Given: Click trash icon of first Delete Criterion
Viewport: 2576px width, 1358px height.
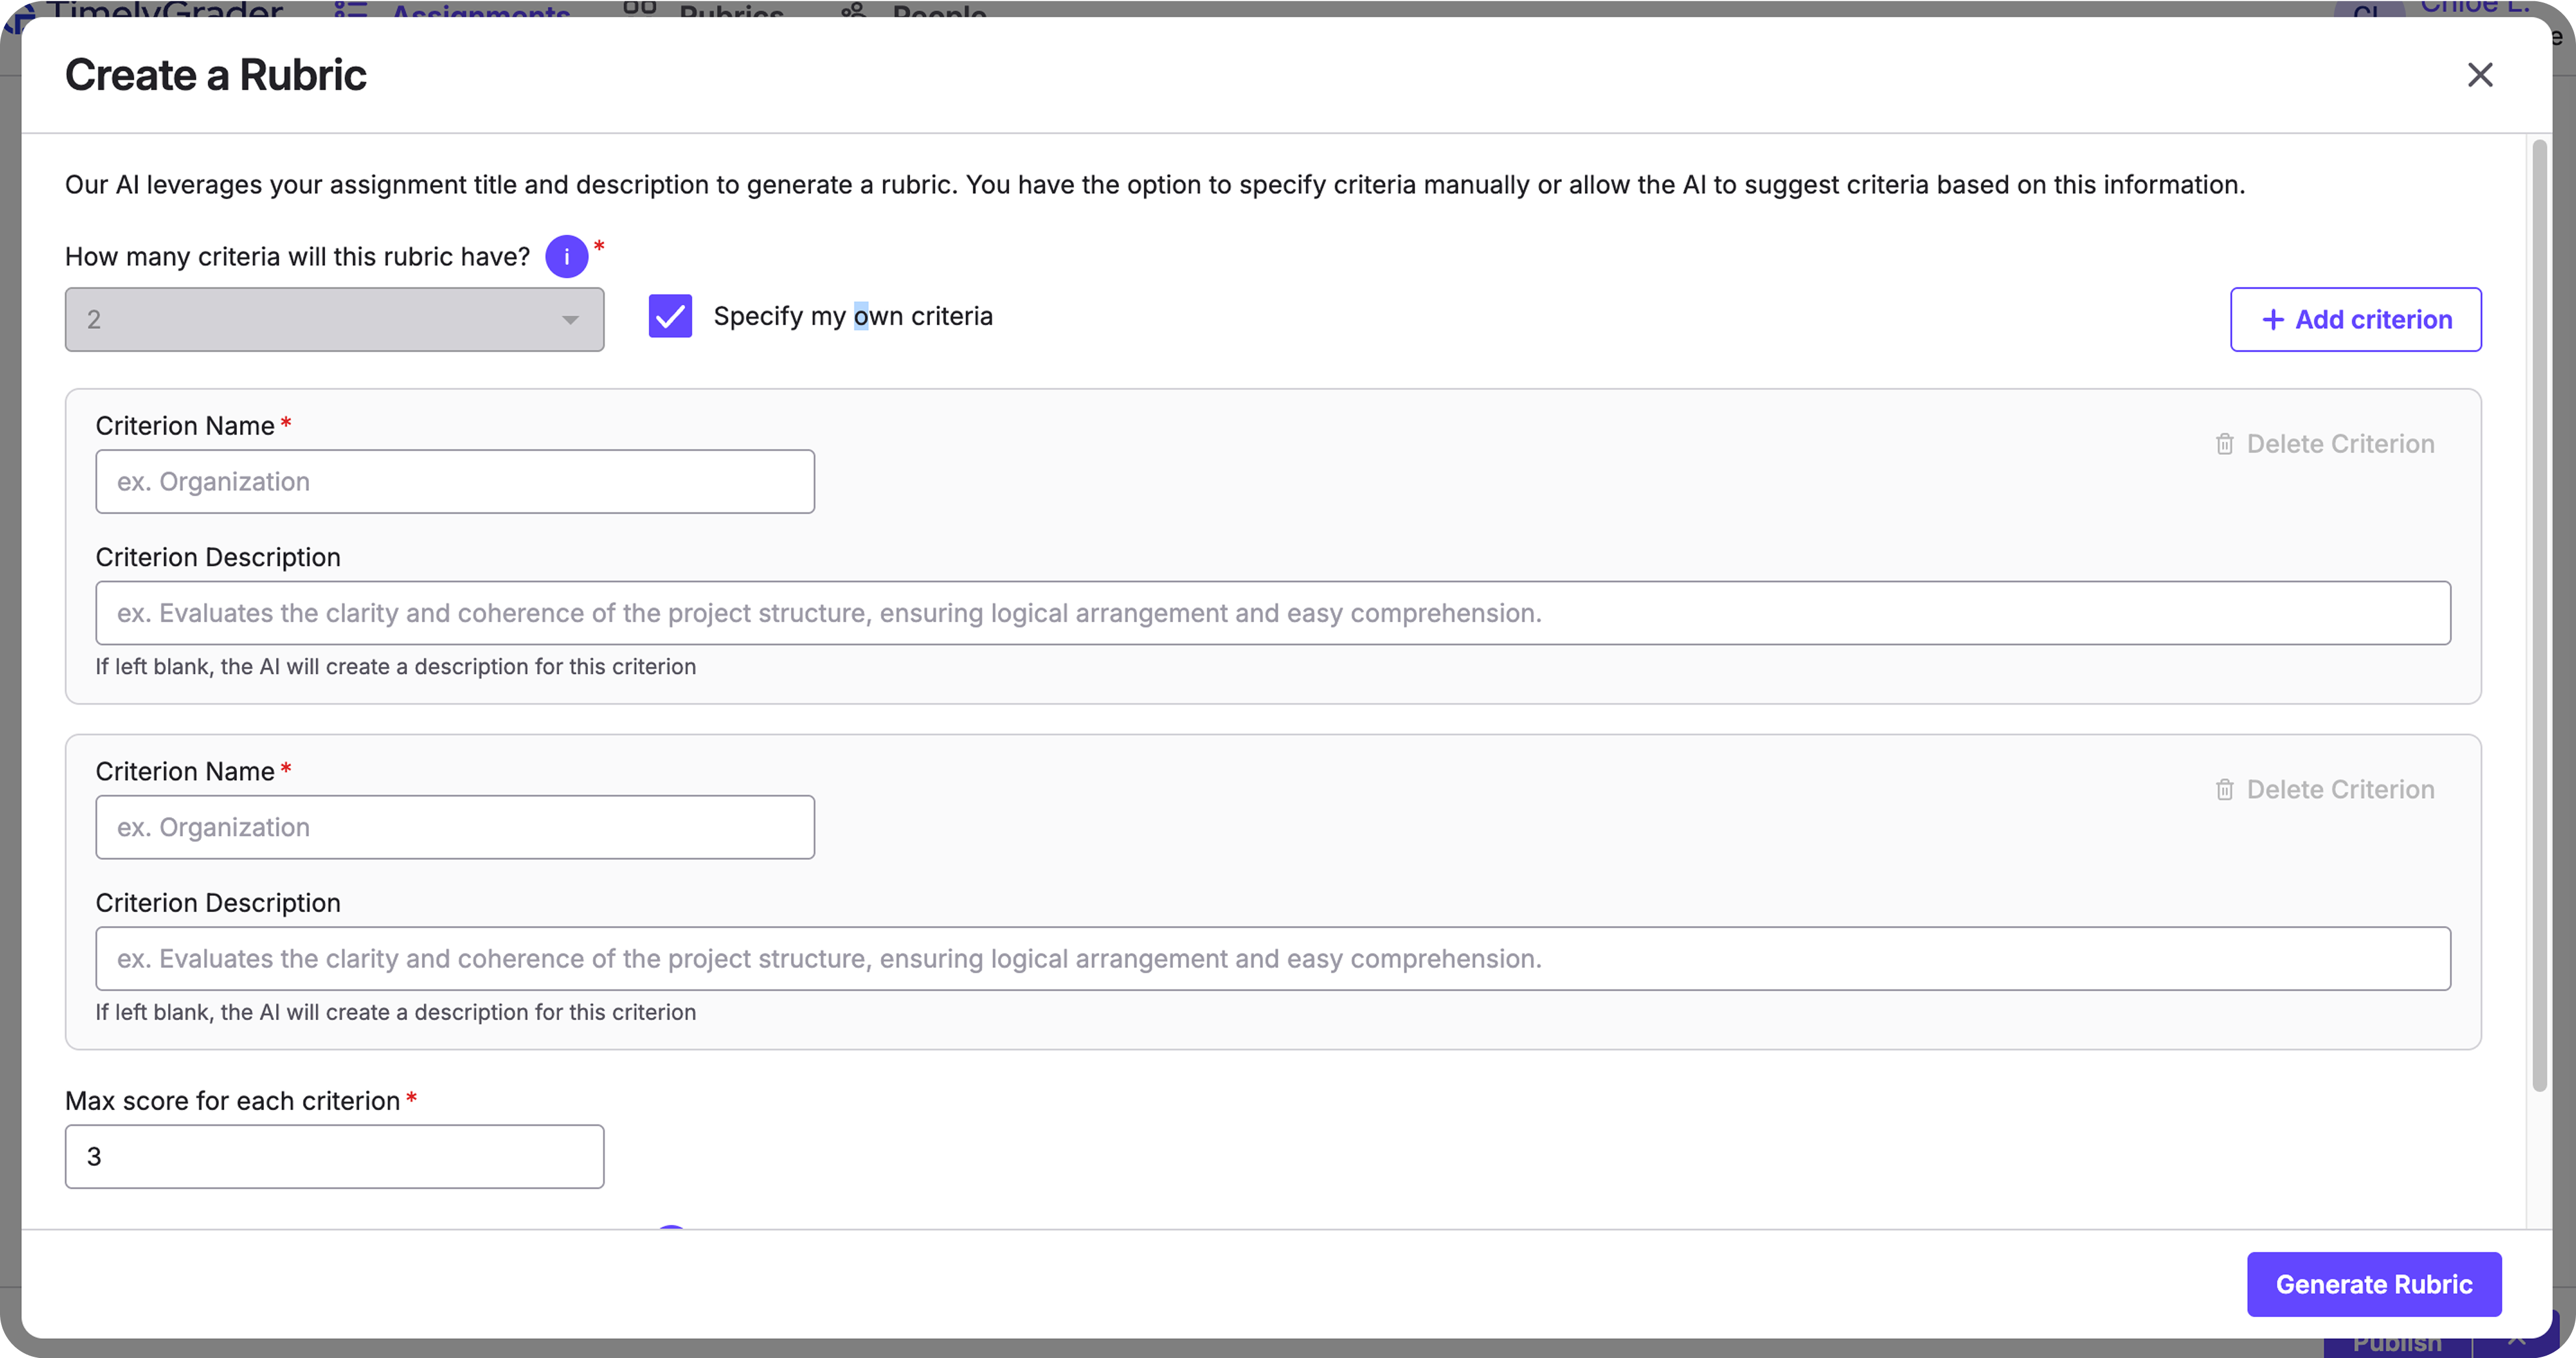Looking at the screenshot, I should coord(2224,444).
